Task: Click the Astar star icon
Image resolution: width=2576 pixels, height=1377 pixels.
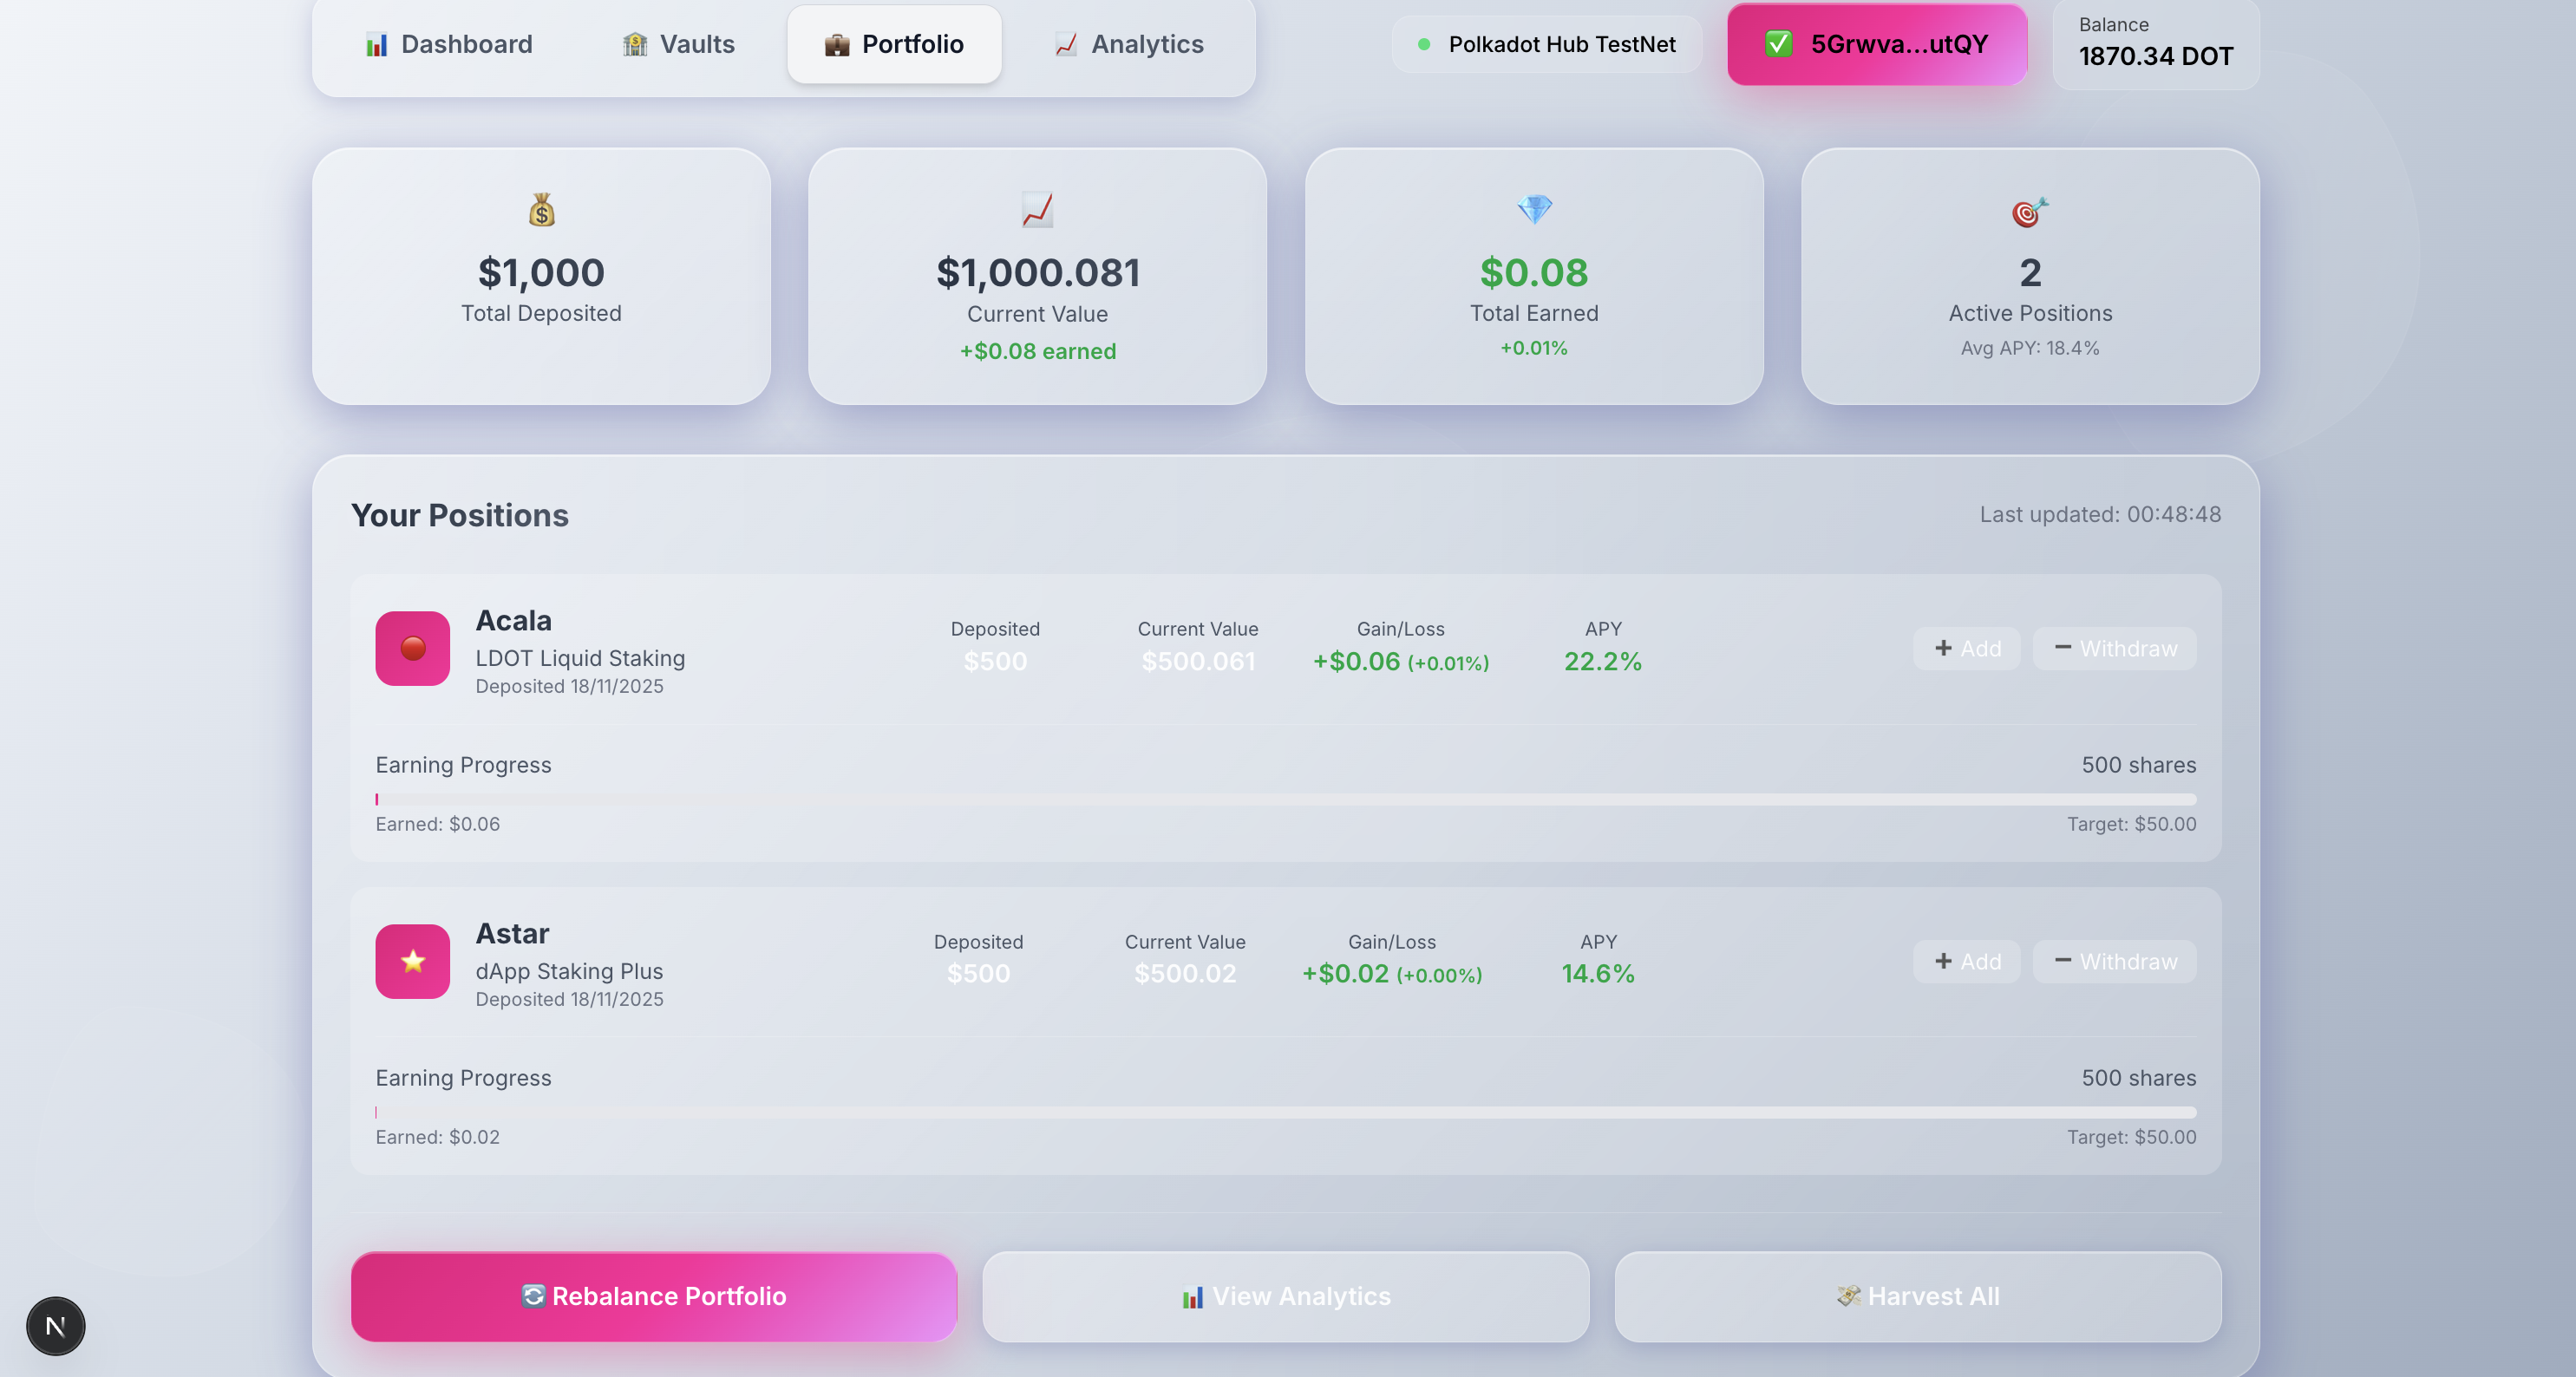Action: point(412,961)
